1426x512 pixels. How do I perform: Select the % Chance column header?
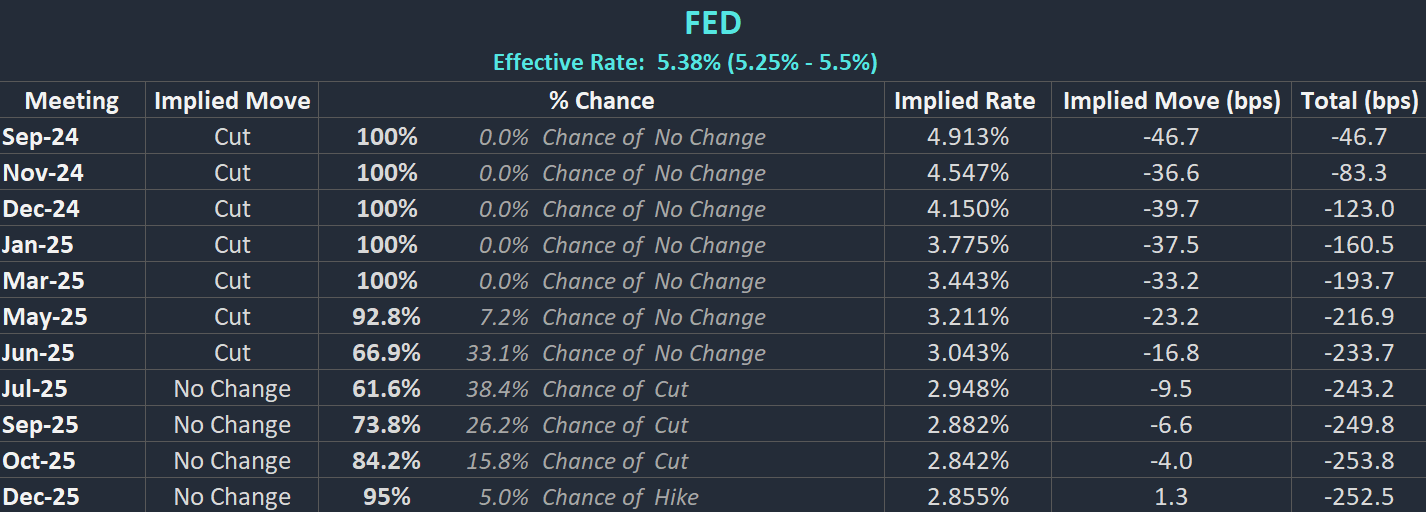[x=601, y=101]
